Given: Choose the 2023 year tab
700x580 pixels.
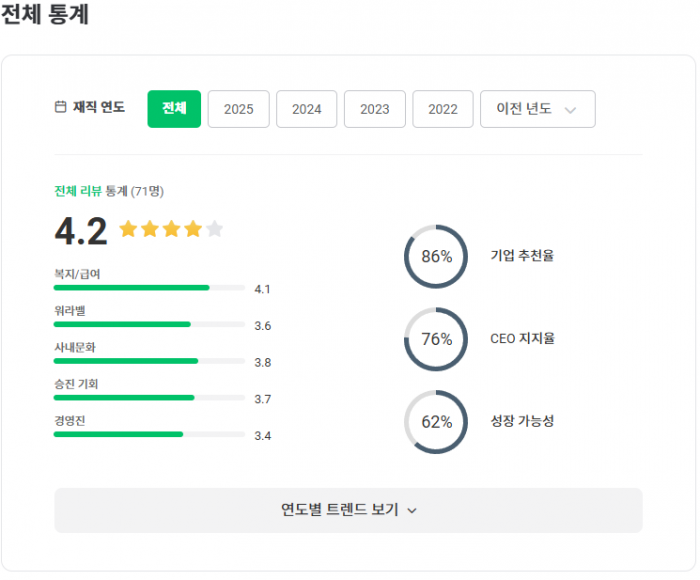Looking at the screenshot, I should 374,109.
